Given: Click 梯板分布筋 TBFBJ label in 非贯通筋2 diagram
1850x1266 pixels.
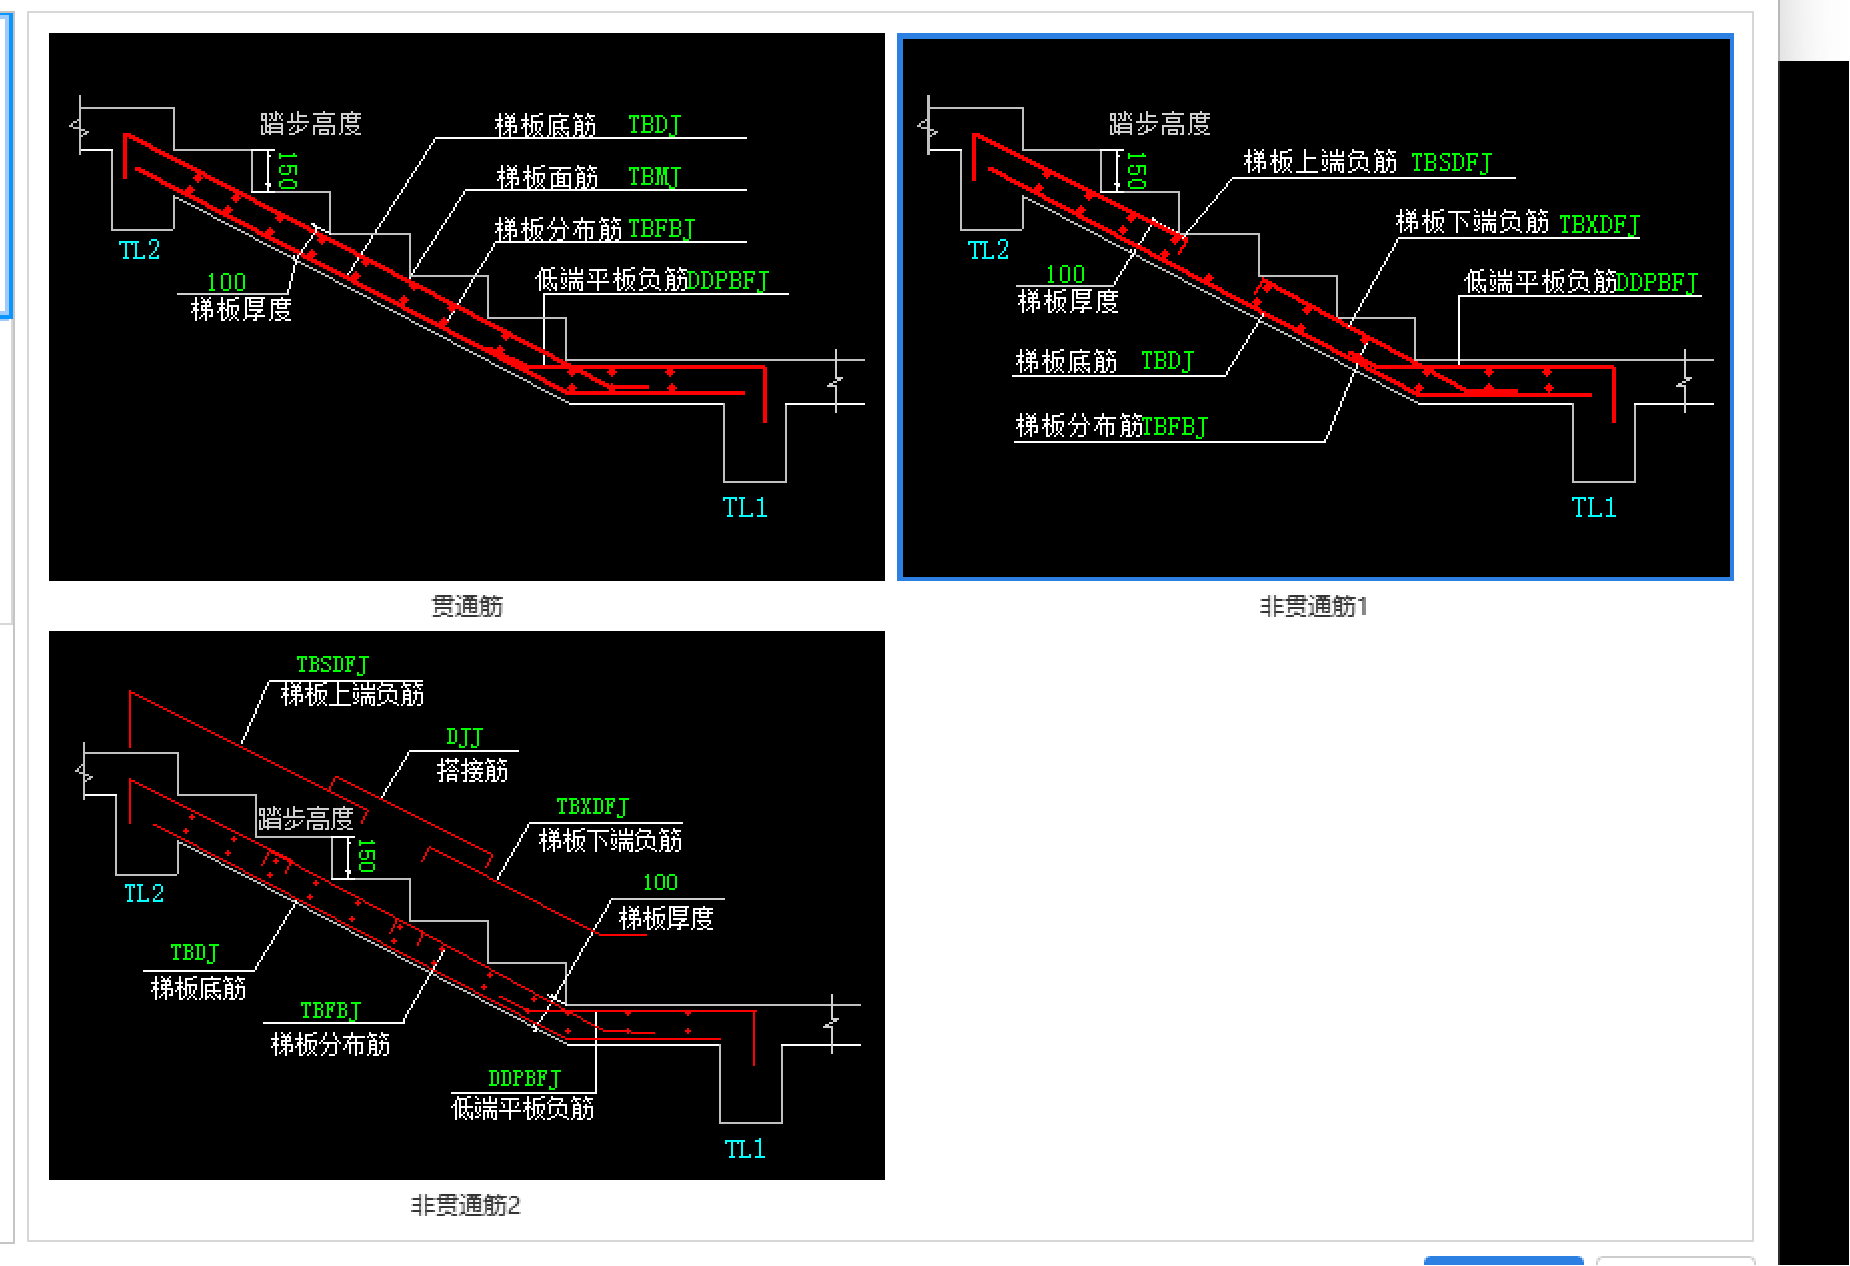Looking at the screenshot, I should pyautogui.click(x=330, y=1029).
